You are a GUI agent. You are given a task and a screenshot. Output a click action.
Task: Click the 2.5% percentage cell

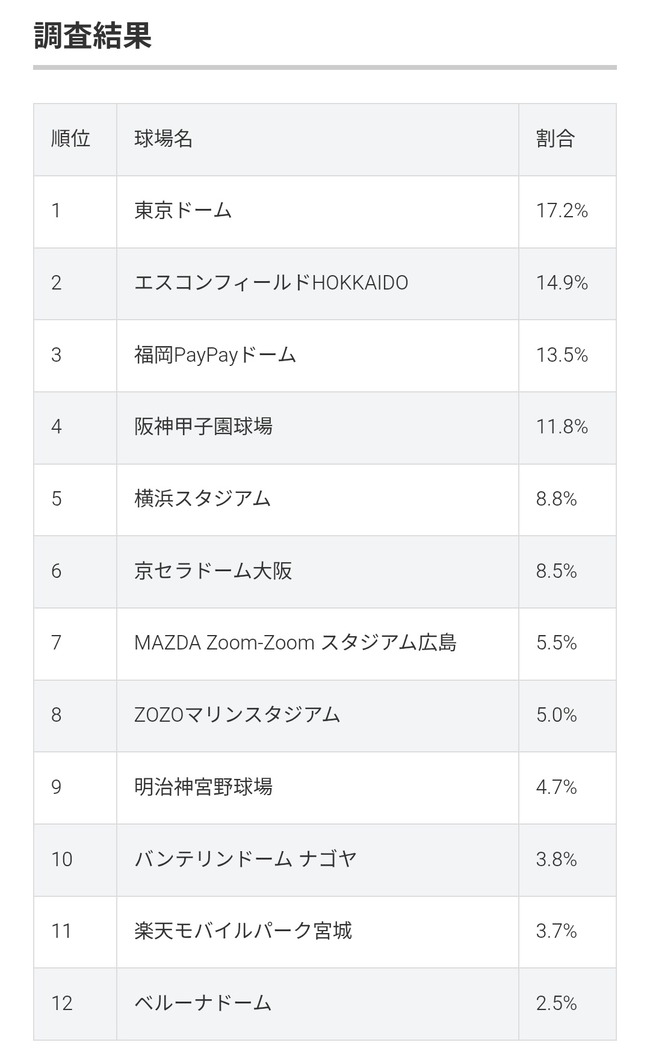pyautogui.click(x=556, y=1003)
